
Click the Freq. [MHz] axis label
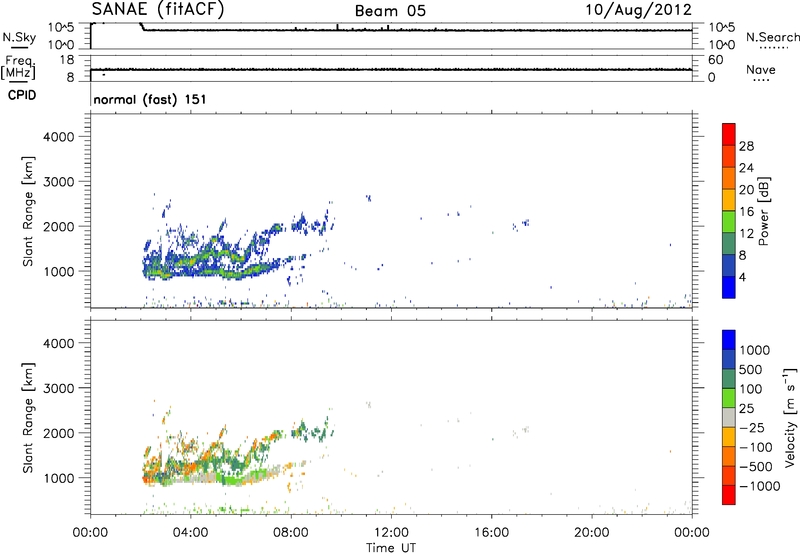[18, 68]
